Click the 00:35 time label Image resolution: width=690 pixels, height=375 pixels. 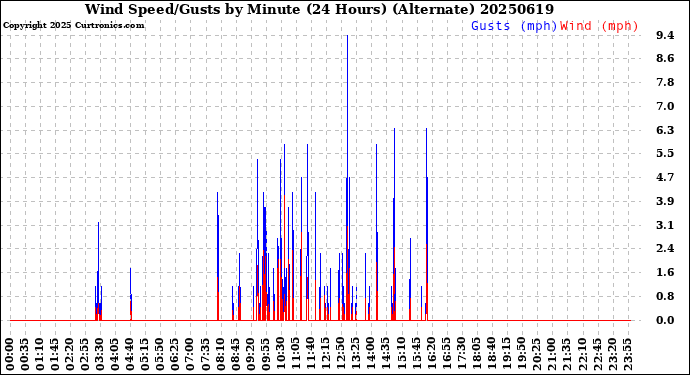point(25,355)
